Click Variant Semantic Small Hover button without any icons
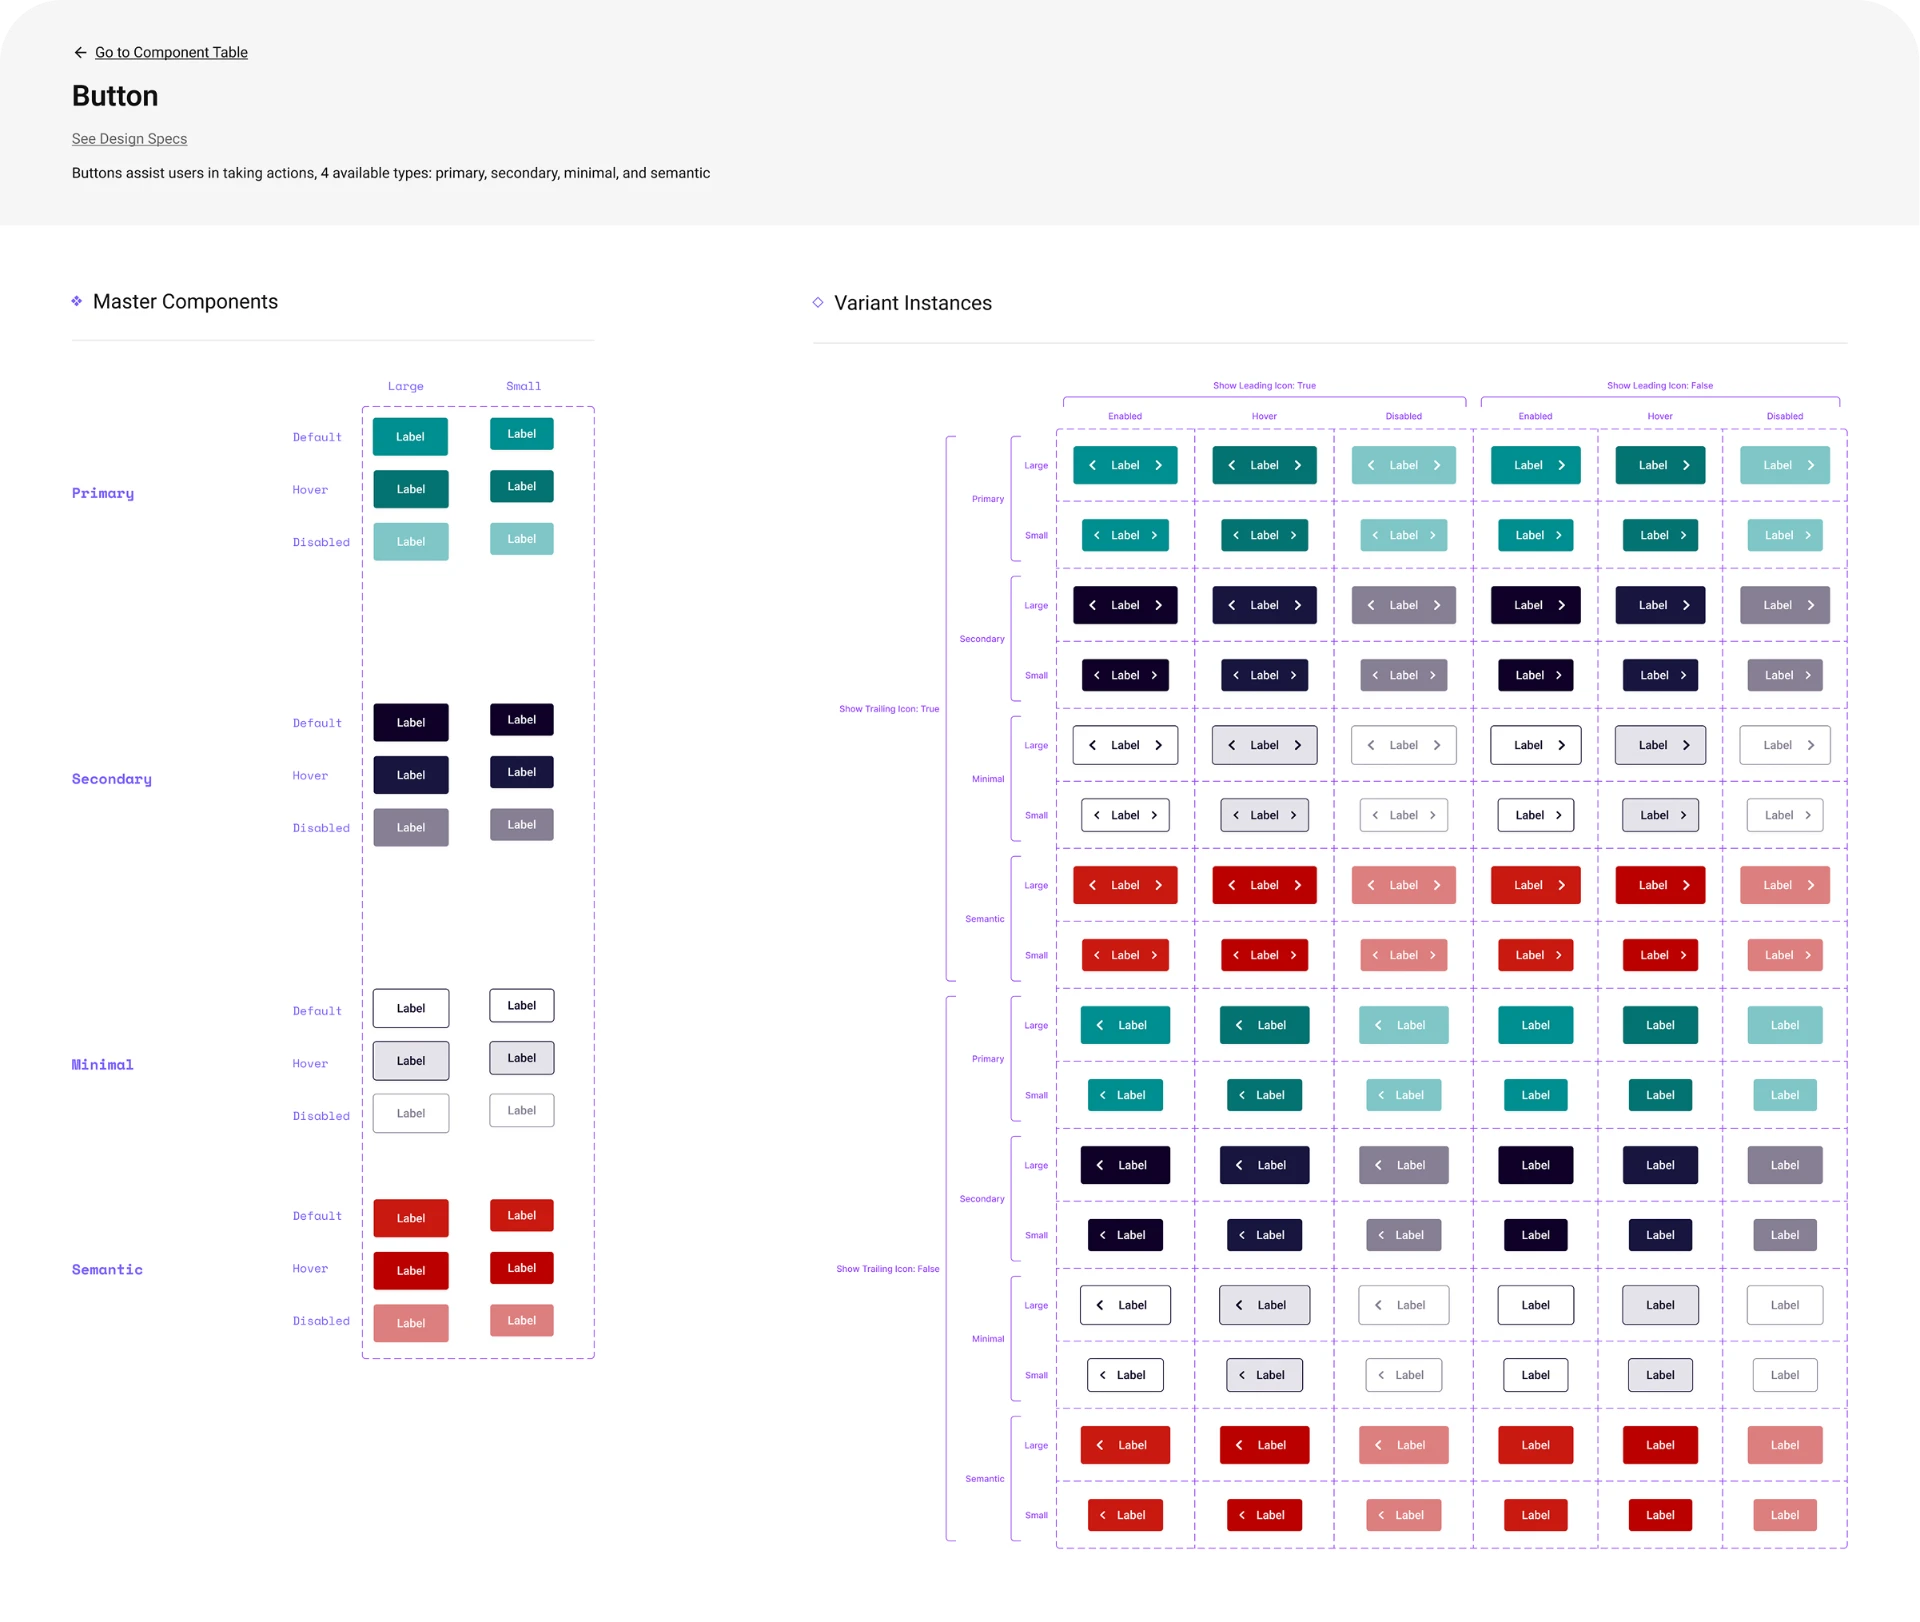Viewport: 1920px width, 1622px height. [x=1660, y=1515]
